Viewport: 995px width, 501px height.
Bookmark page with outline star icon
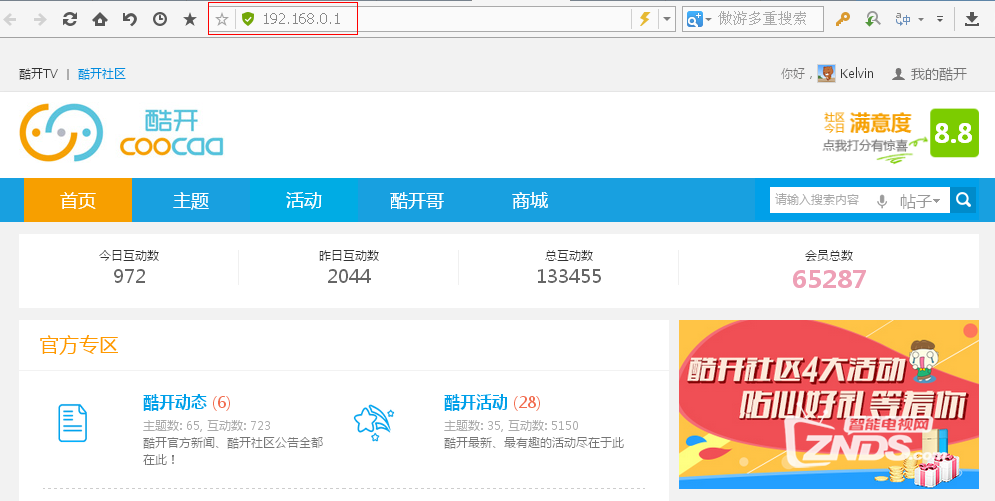(221, 20)
